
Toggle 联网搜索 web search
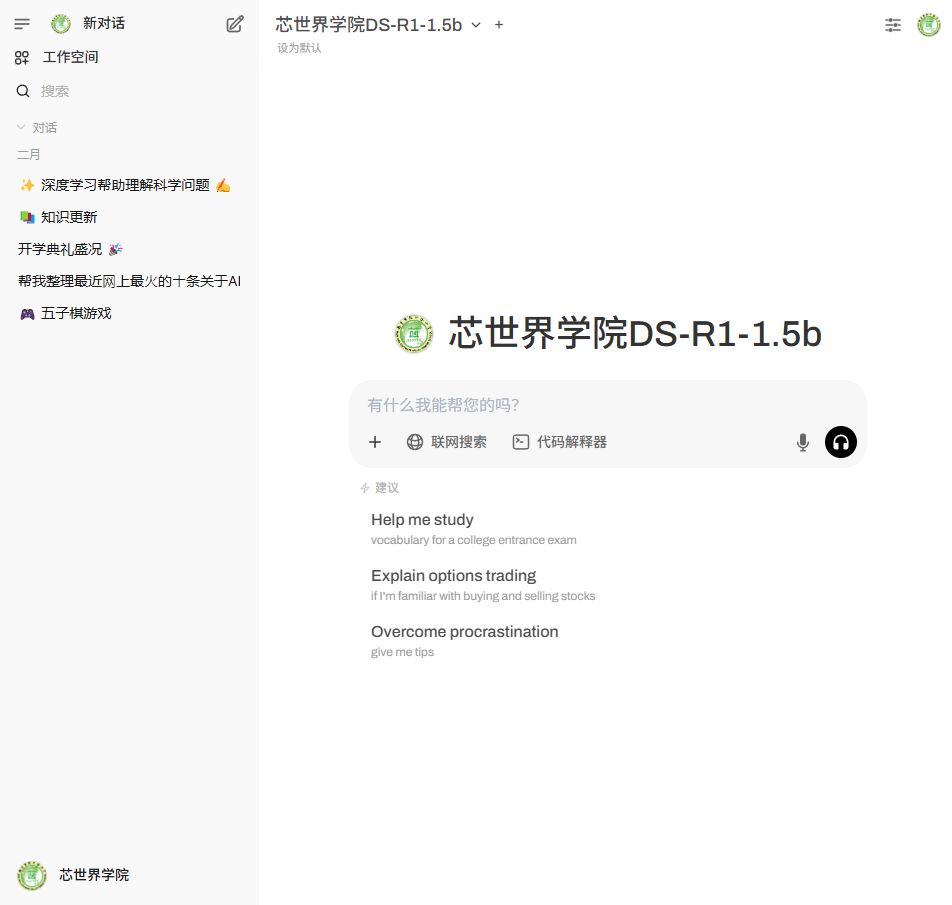[446, 442]
